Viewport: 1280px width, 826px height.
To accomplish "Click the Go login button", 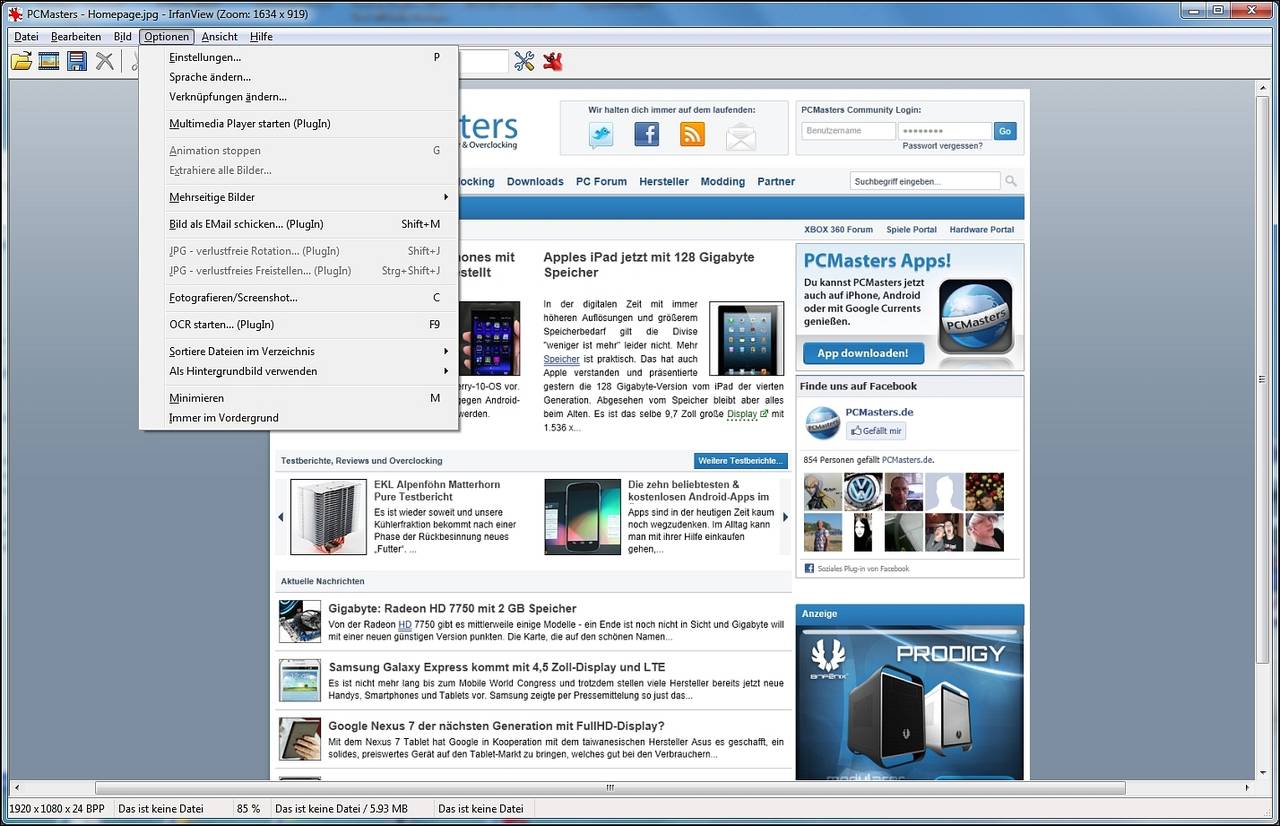I will (x=1005, y=131).
